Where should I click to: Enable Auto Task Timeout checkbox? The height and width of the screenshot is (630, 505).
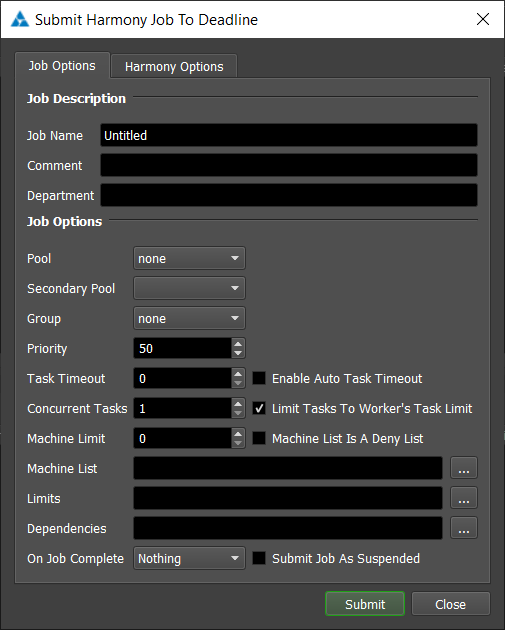coord(259,378)
